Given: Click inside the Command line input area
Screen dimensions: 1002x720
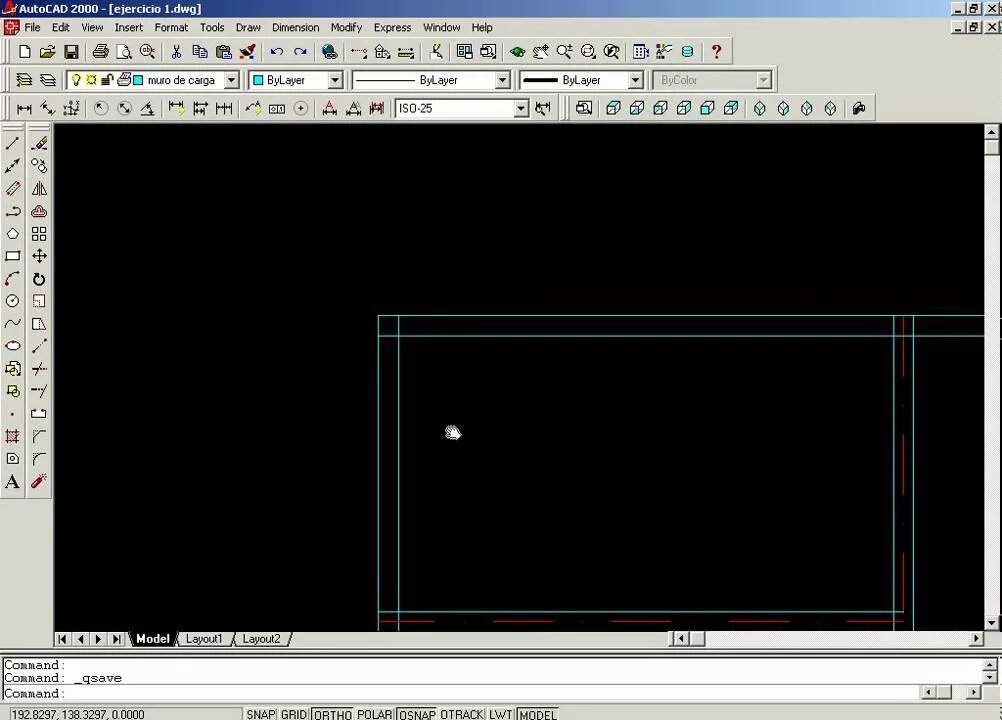Looking at the screenshot, I should (x=300, y=692).
